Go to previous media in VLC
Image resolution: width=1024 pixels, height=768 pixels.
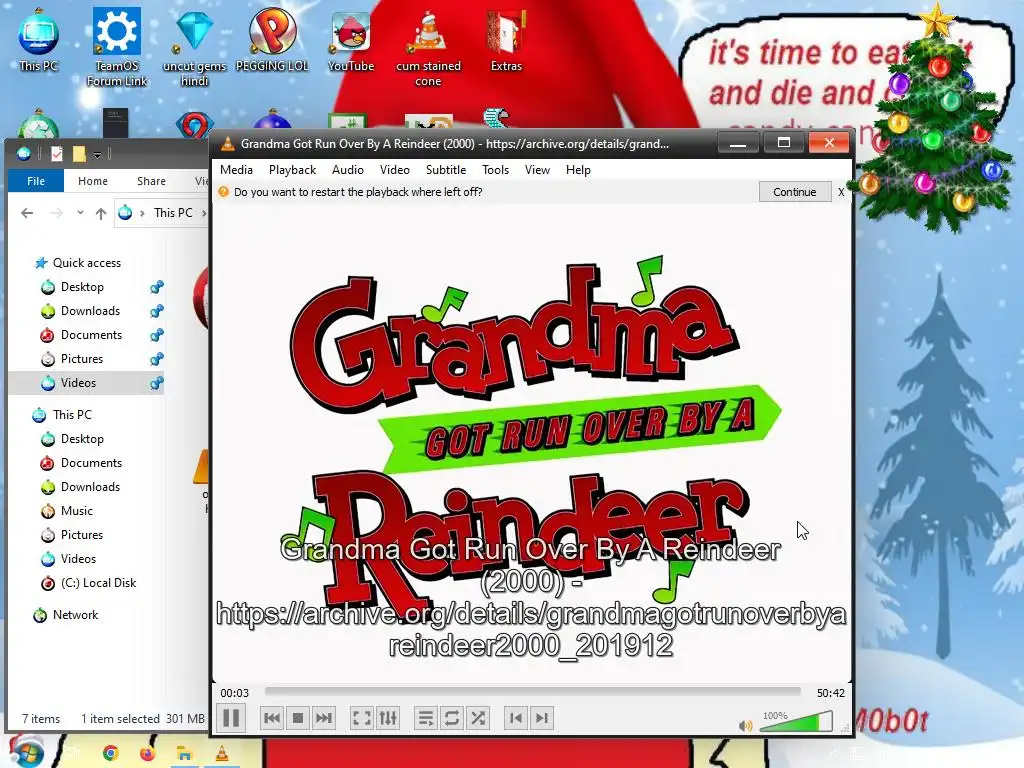click(272, 718)
